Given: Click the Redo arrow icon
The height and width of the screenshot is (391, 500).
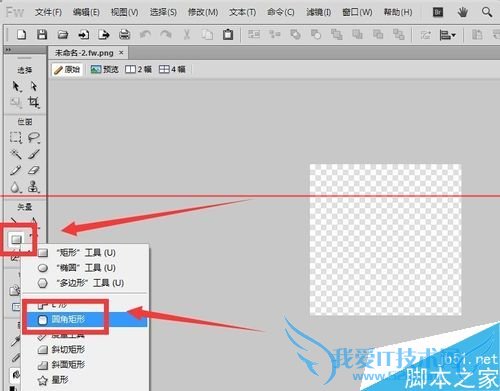Looking at the screenshot, I should click(x=166, y=34).
